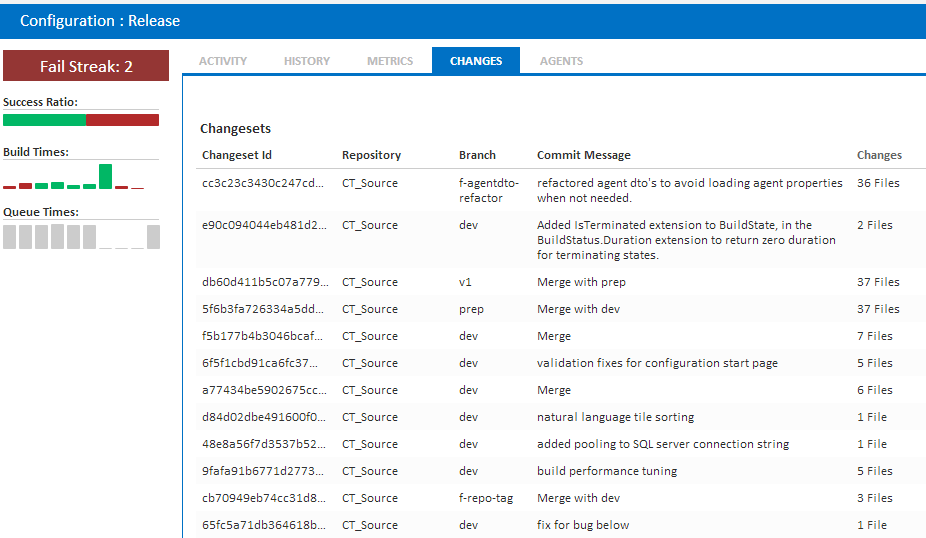
Task: Click the Commit Message column header
Action: click(x=583, y=155)
